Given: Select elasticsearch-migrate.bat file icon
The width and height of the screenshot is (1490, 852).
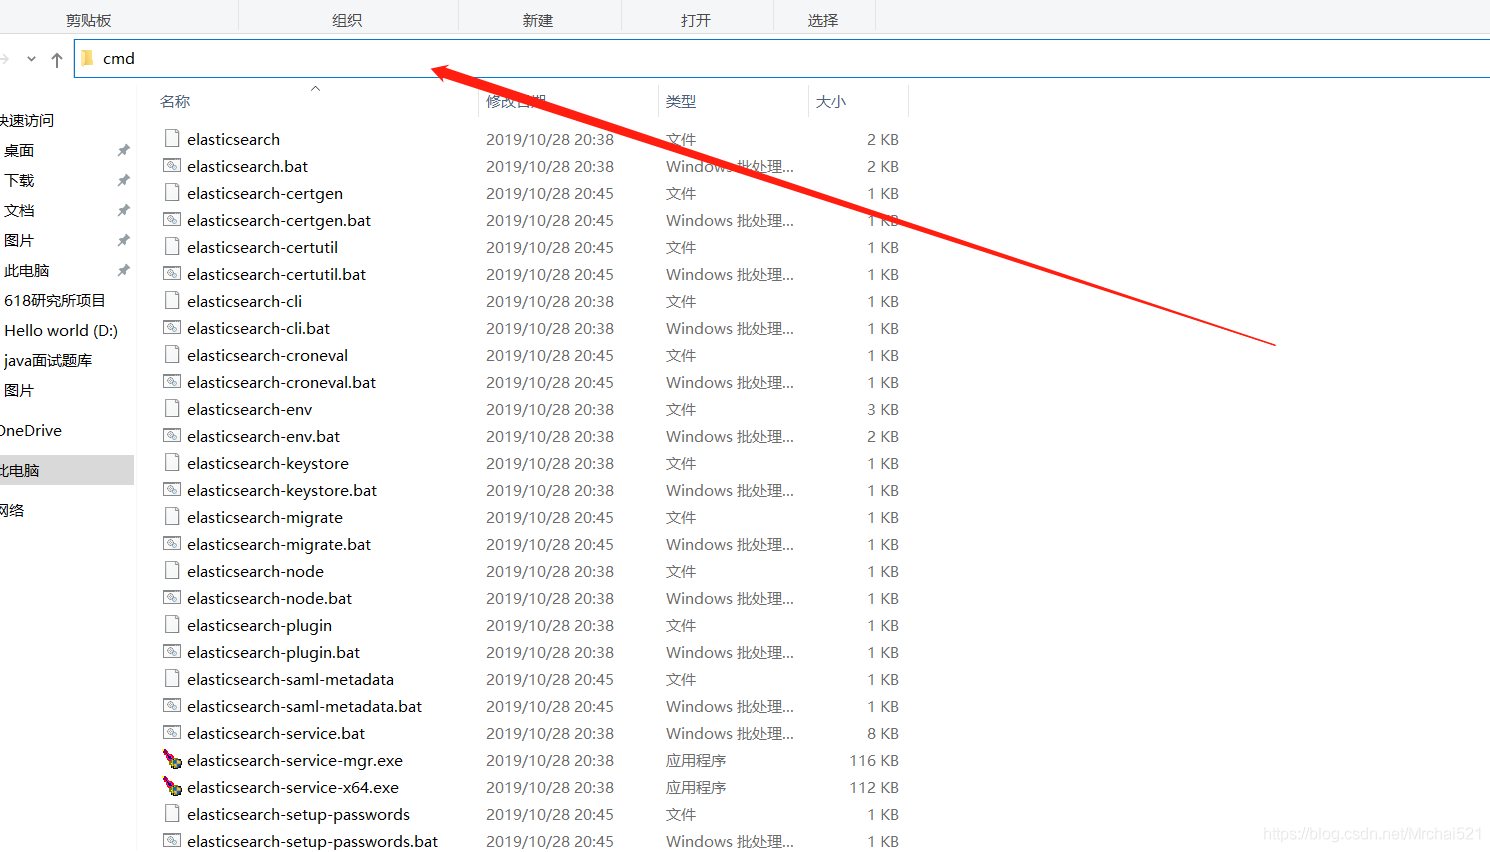Looking at the screenshot, I should point(172,543).
